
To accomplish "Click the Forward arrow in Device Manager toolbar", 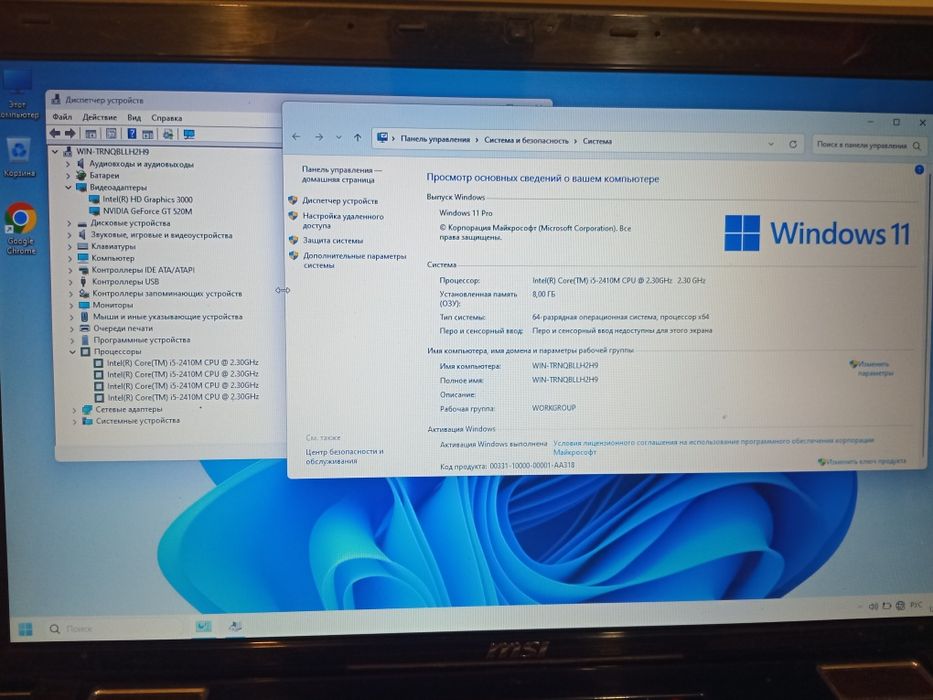I will 70,133.
